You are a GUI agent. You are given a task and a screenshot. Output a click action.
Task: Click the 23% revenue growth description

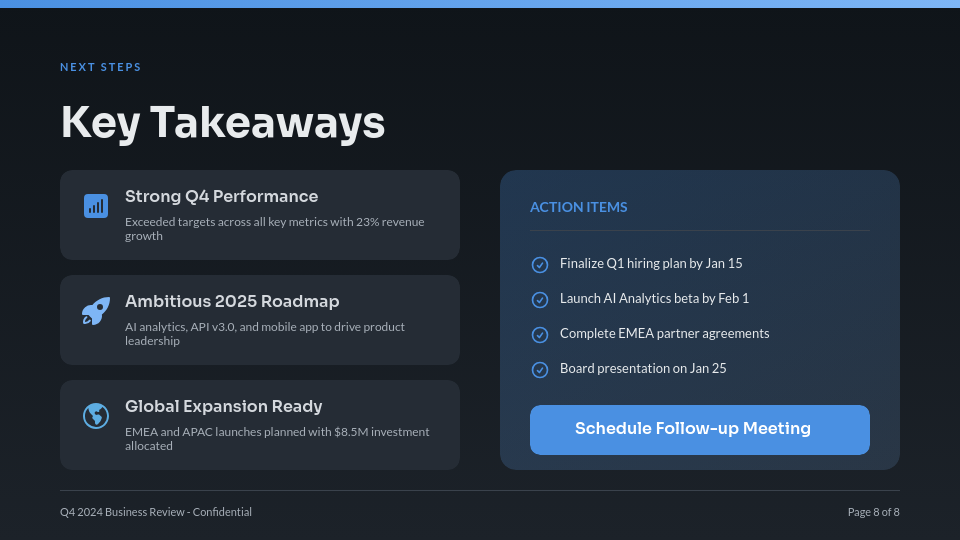coord(274,228)
